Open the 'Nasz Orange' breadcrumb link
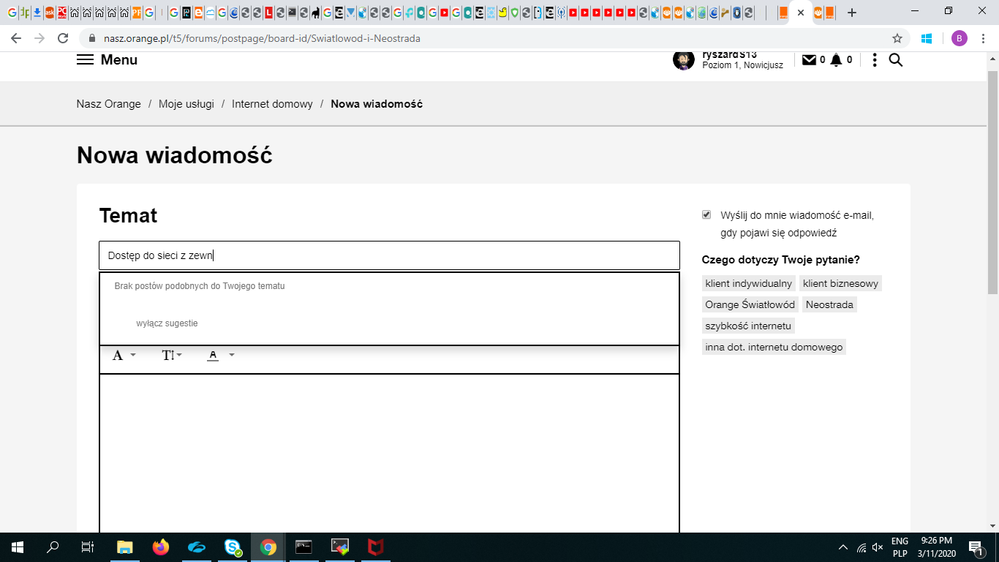The width and height of the screenshot is (999, 562). pyautogui.click(x=109, y=104)
